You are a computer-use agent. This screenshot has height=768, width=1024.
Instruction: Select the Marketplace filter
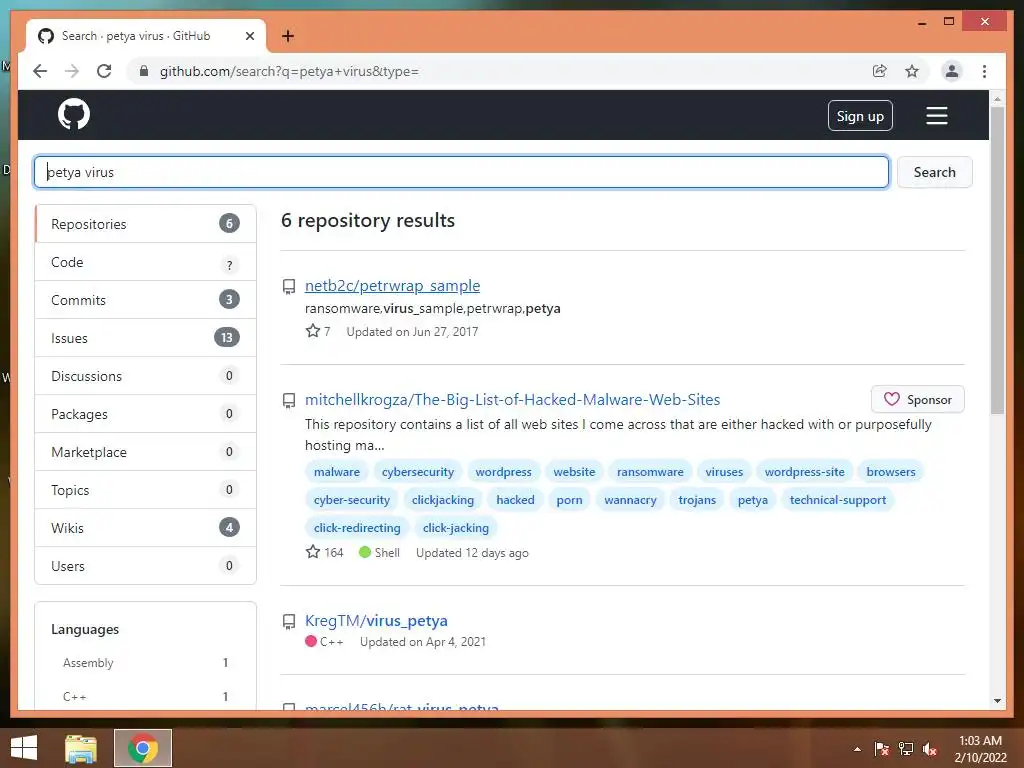click(x=145, y=451)
